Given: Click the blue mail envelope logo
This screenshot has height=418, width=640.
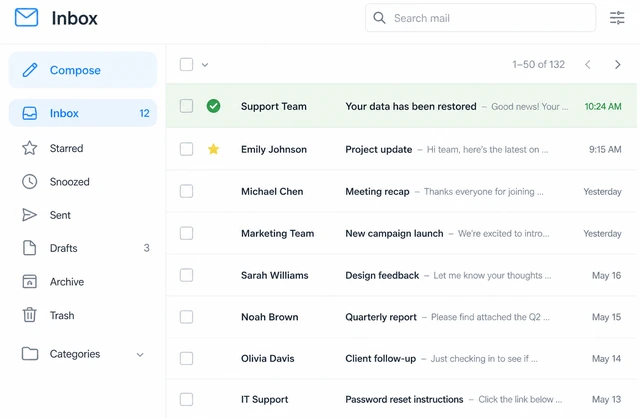Looking at the screenshot, I should point(27,18).
